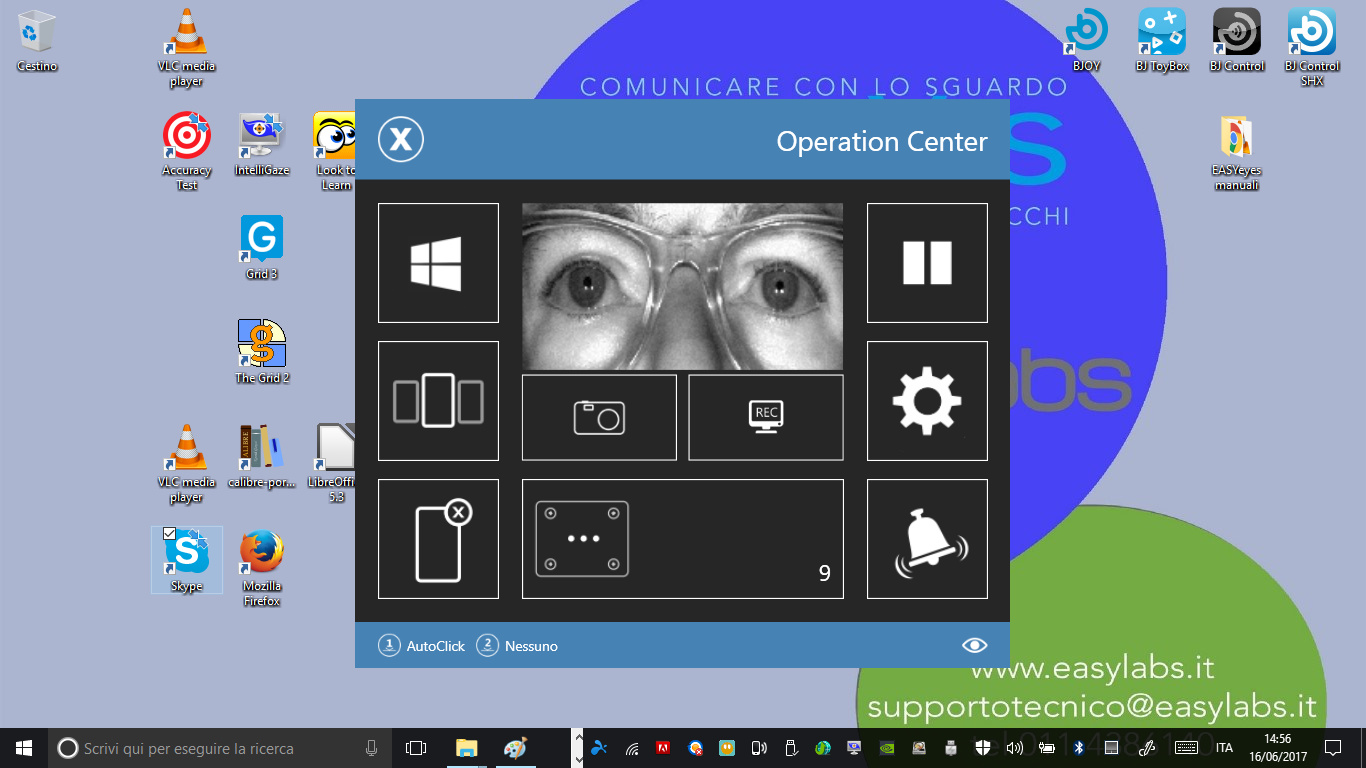Select the BJ Control desktop shortcut

click(1237, 41)
